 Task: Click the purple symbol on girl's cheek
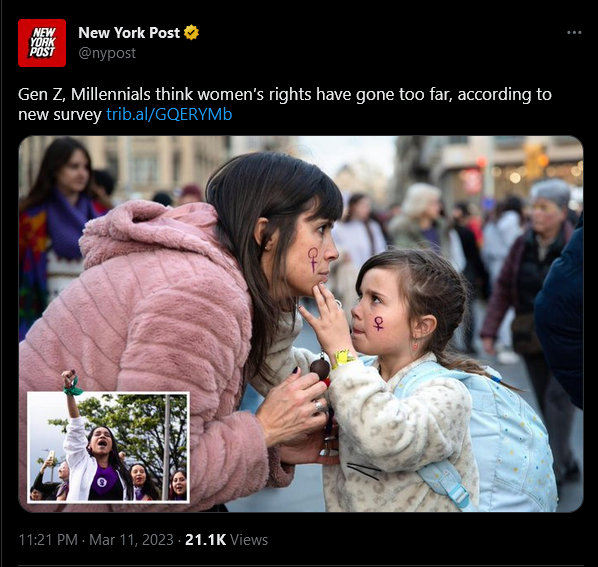(378, 323)
